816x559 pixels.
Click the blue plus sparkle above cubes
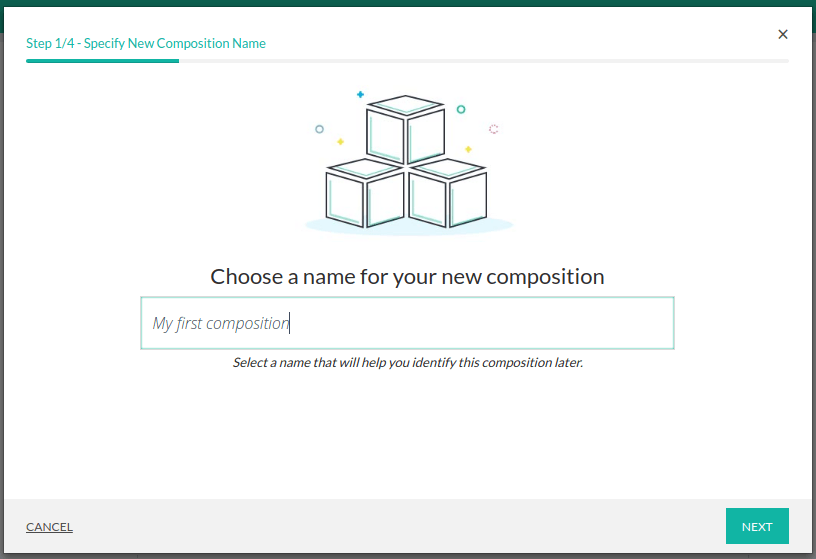360,94
